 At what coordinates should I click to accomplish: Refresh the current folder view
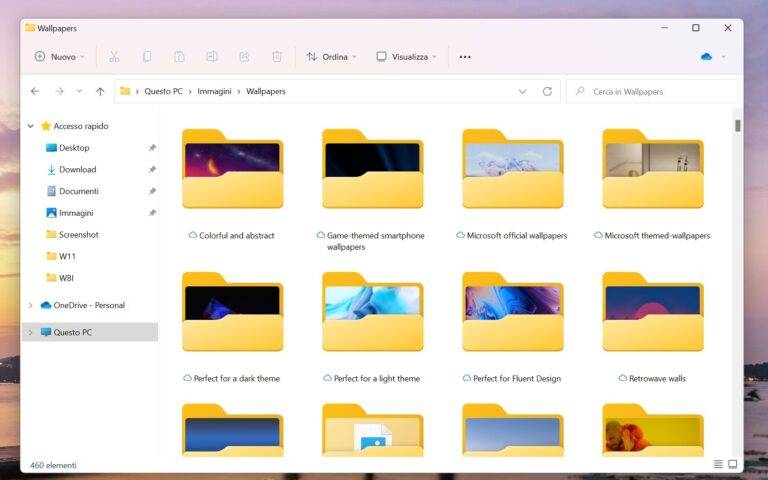547,91
